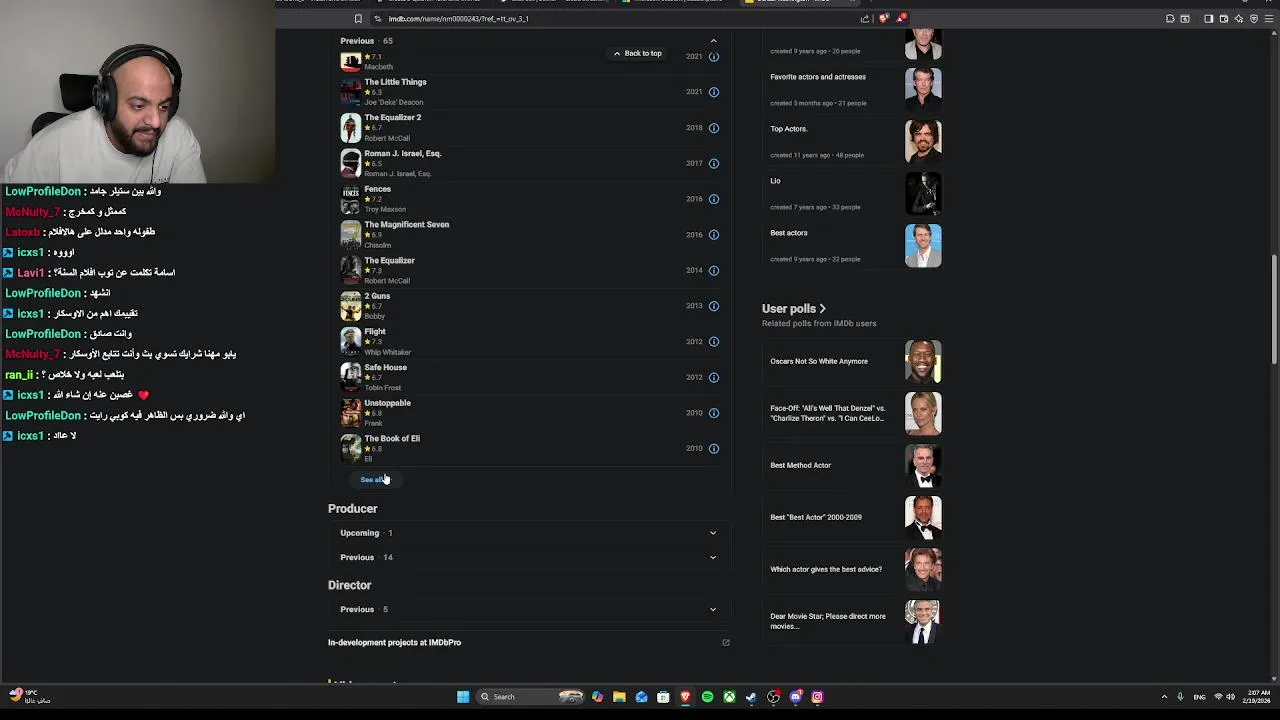Click the ENG language indicator
The height and width of the screenshot is (720, 1280).
click(1199, 697)
